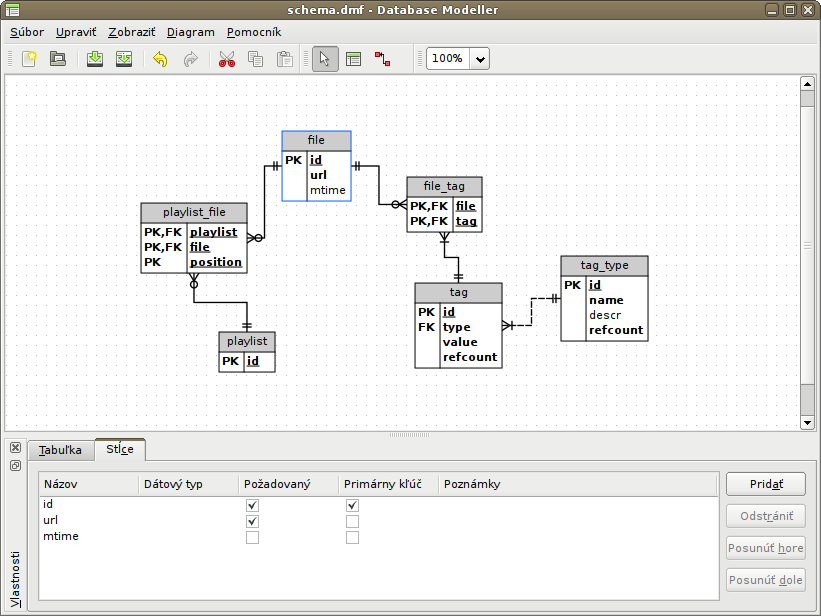The image size is (821, 616).
Task: Click the Paste clipboard icon
Action: (284, 59)
